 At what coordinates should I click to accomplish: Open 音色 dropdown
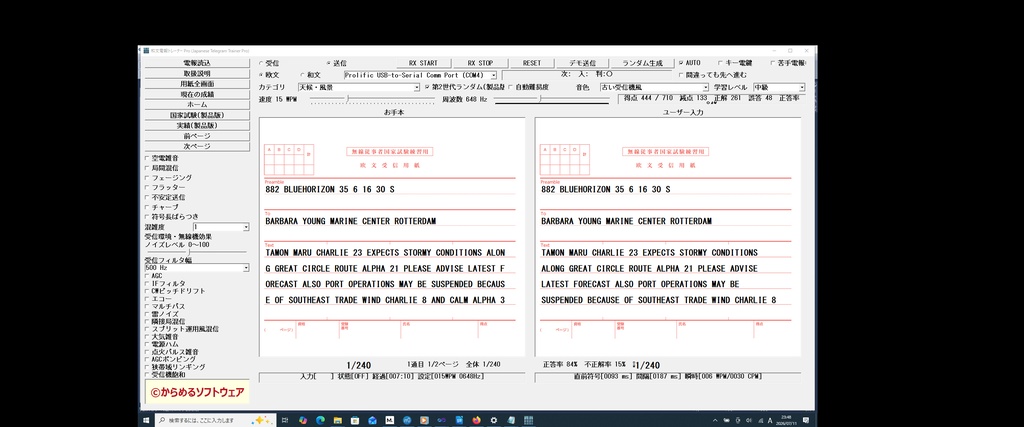[654, 87]
